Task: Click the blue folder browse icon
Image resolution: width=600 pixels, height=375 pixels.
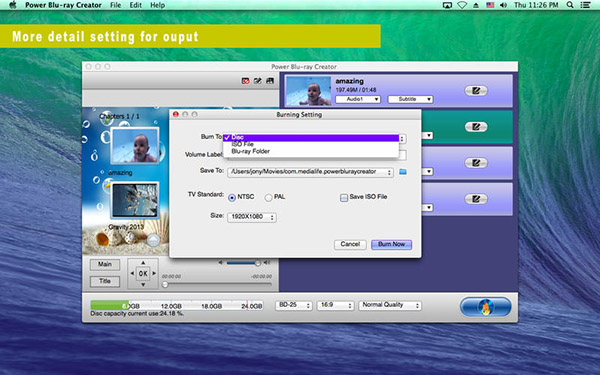Action: point(403,172)
